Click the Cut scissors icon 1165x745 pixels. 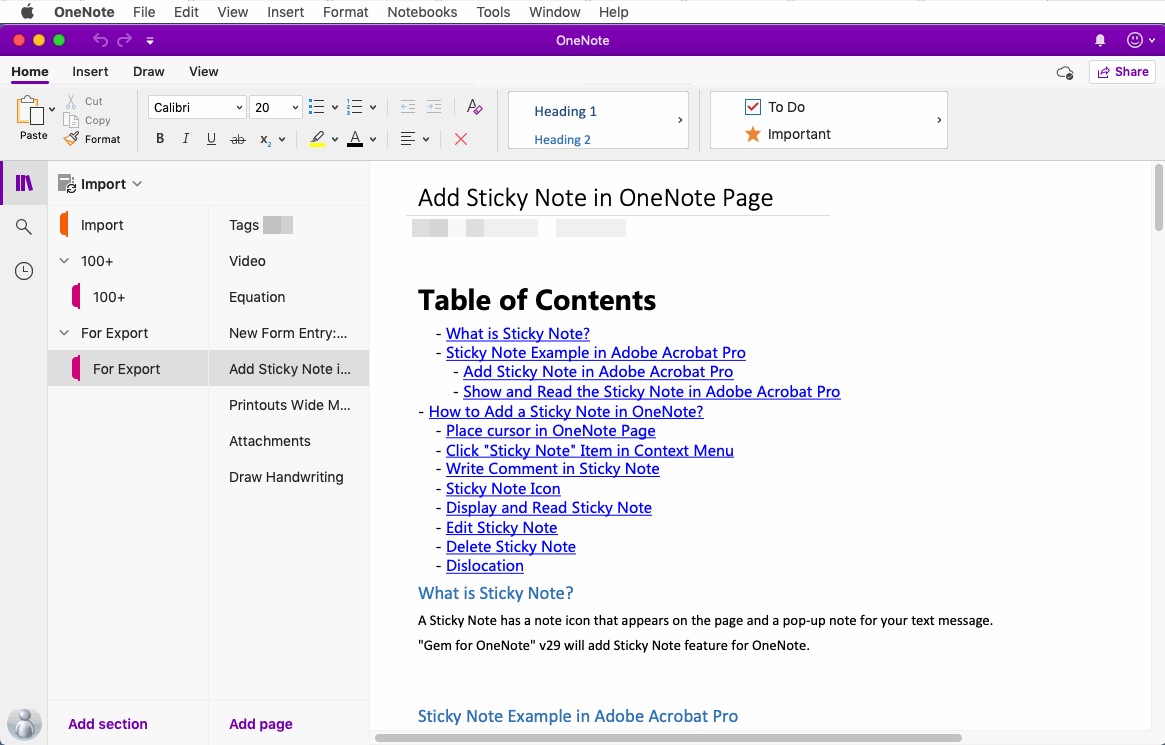(71, 101)
